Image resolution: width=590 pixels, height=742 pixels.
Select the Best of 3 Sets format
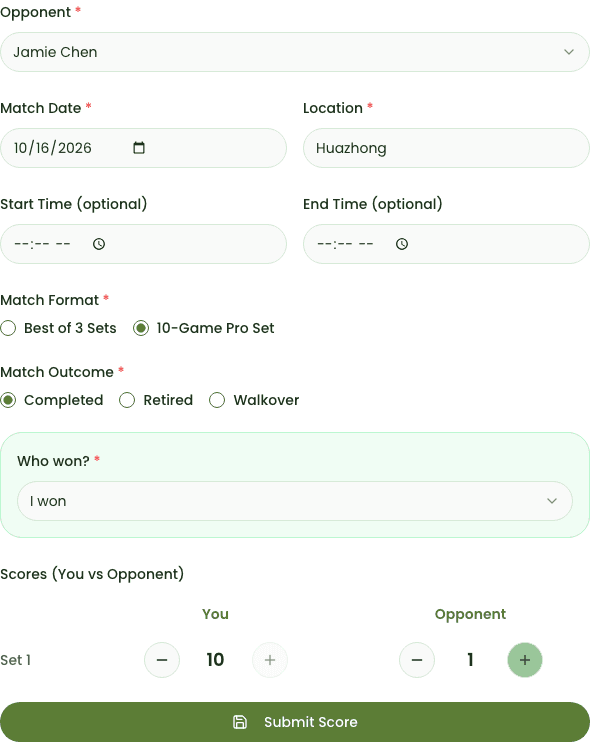tap(8, 328)
